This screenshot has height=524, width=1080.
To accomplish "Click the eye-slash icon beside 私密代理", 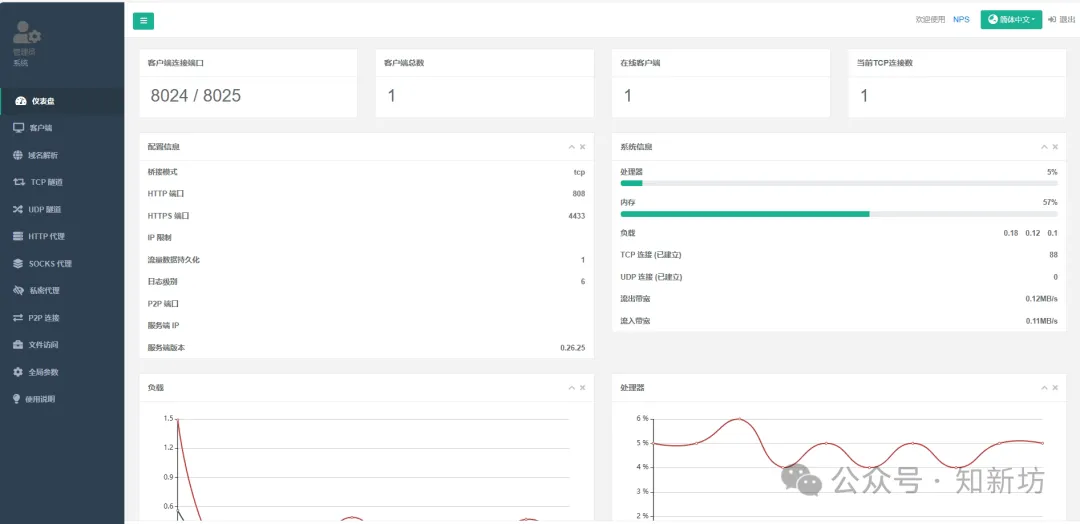I will coord(18,290).
